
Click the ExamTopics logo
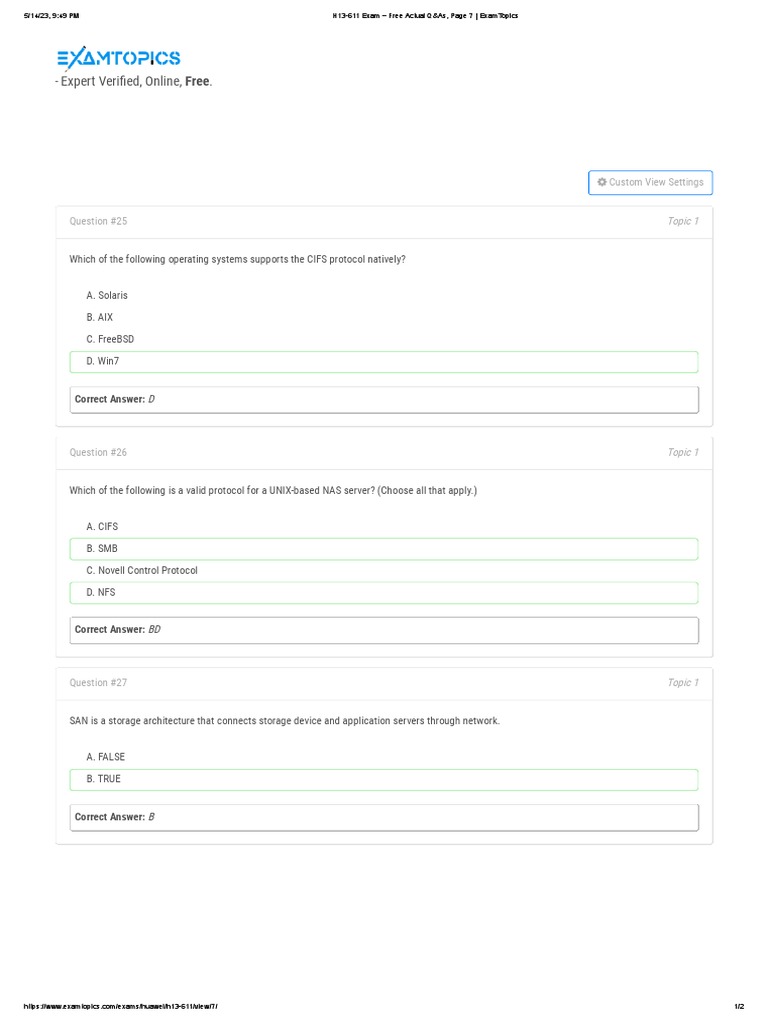(119, 59)
